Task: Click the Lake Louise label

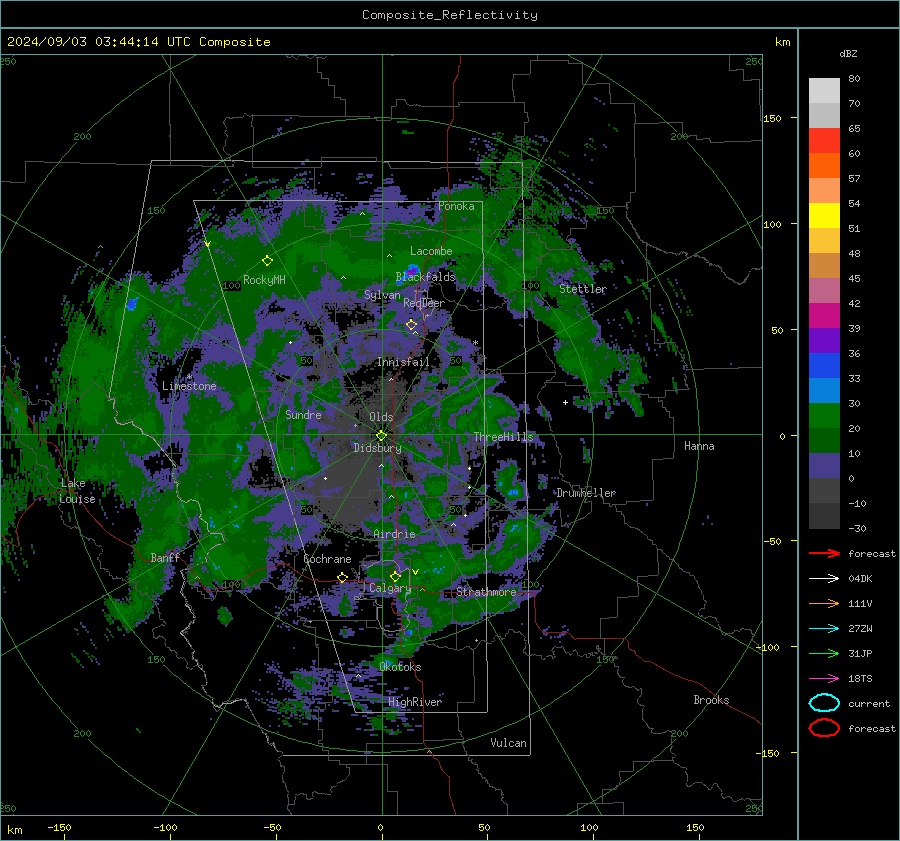Action: (x=77, y=491)
